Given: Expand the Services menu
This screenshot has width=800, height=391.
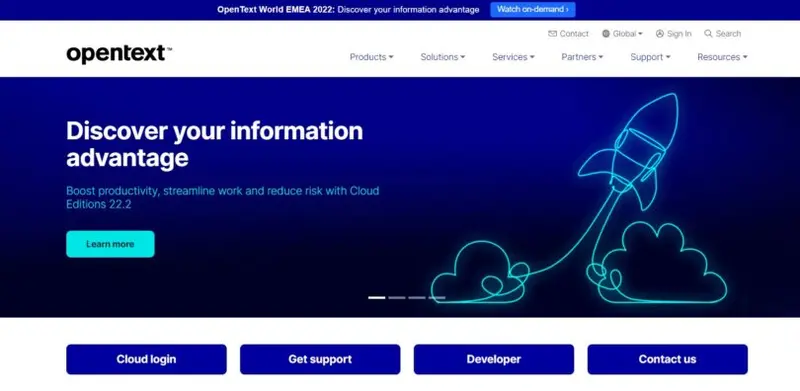Looking at the screenshot, I should (513, 57).
